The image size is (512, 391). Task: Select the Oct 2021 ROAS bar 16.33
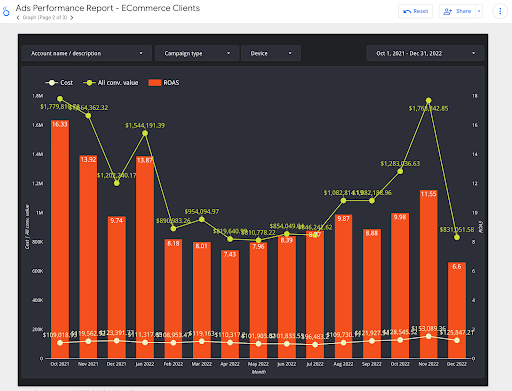60,239
